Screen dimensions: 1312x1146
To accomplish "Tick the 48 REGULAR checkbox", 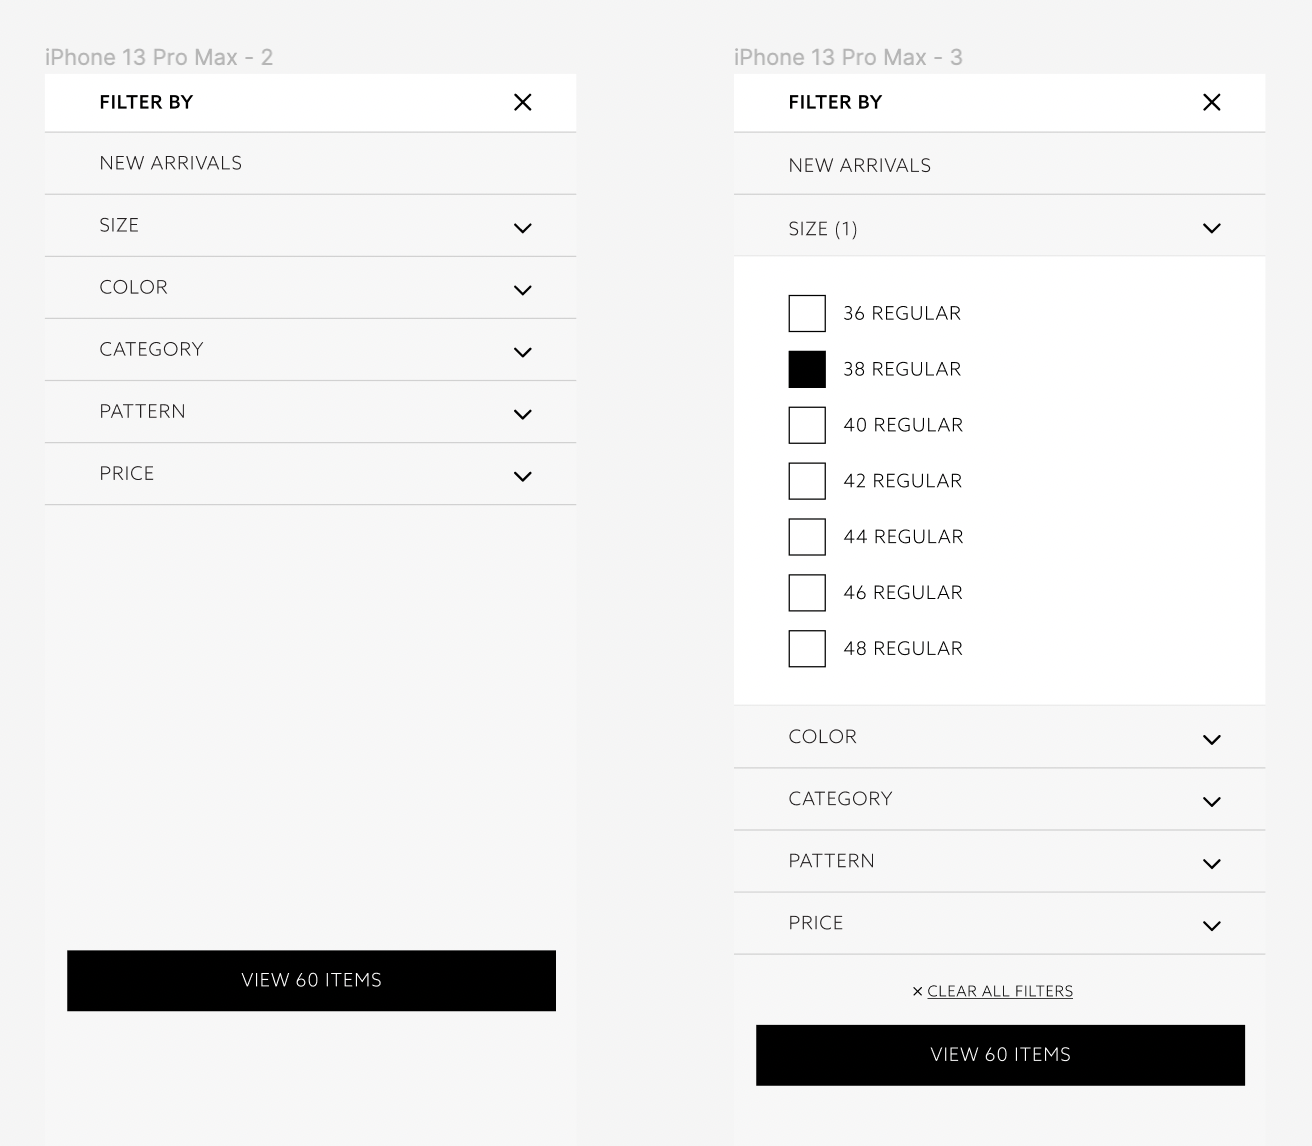I will (807, 649).
